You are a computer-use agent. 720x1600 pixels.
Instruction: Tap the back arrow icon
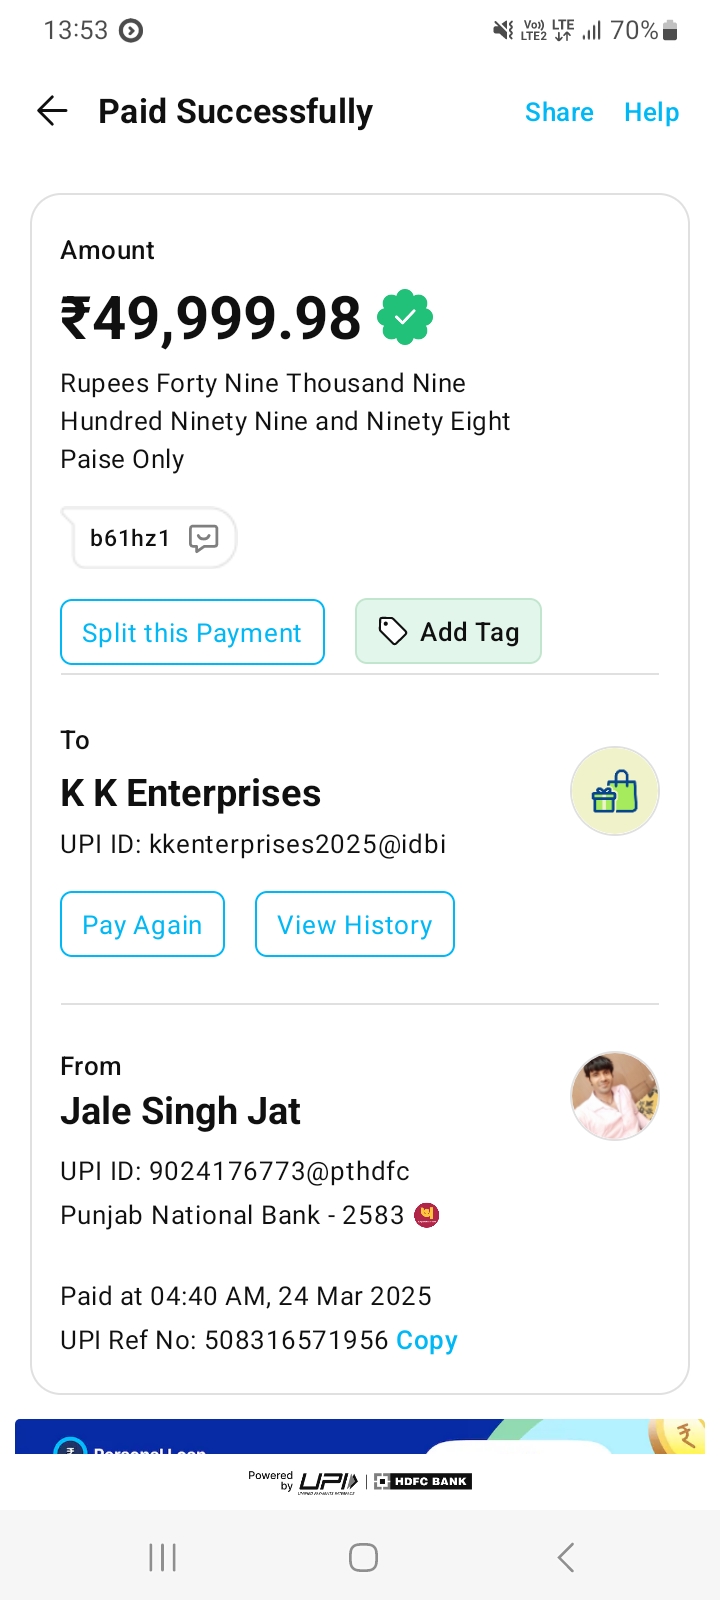[x=52, y=111]
